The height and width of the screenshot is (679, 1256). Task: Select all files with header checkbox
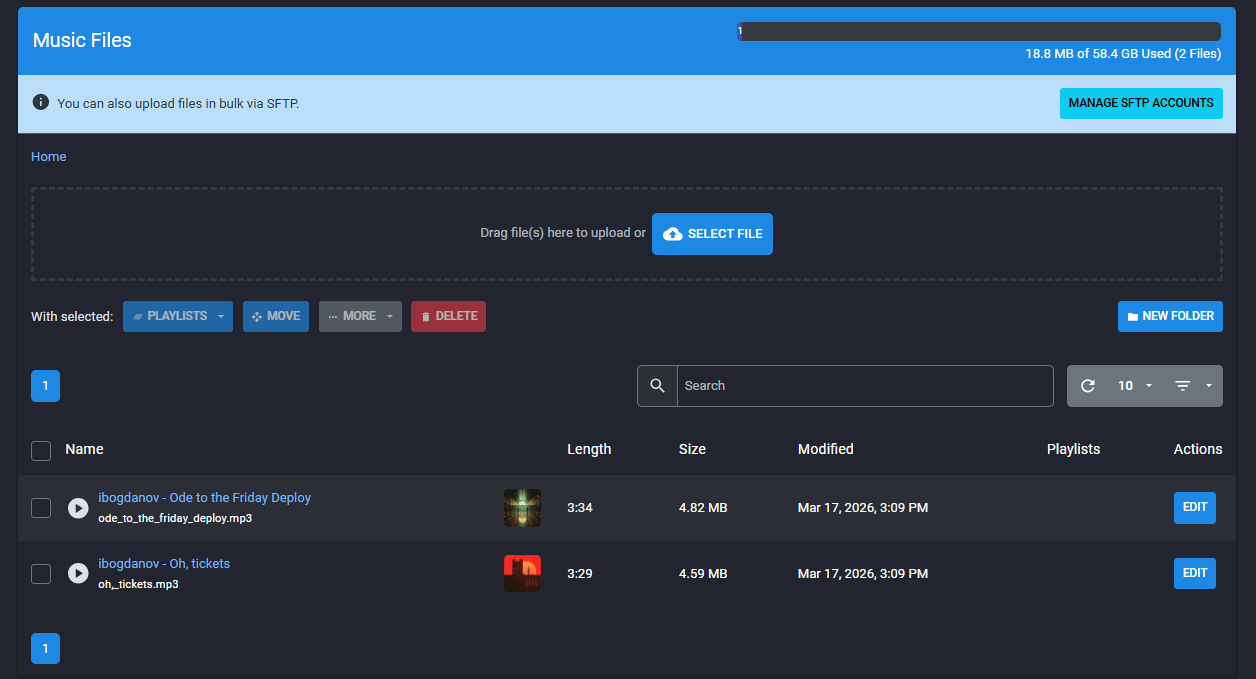[x=41, y=450]
